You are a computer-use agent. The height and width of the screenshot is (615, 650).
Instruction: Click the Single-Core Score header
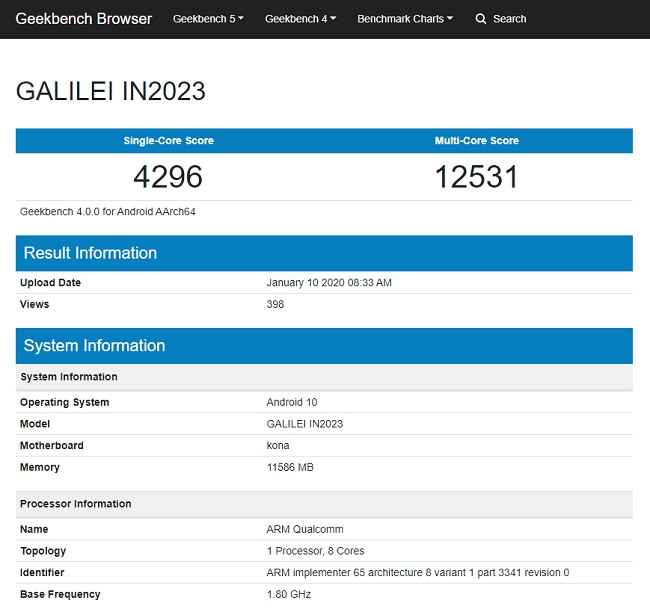[169, 140]
